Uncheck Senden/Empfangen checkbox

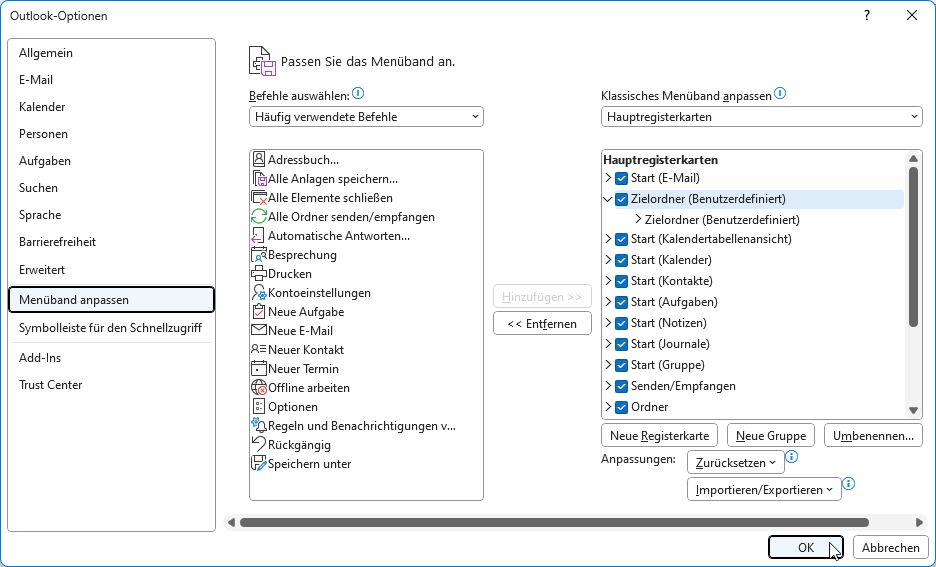point(621,386)
